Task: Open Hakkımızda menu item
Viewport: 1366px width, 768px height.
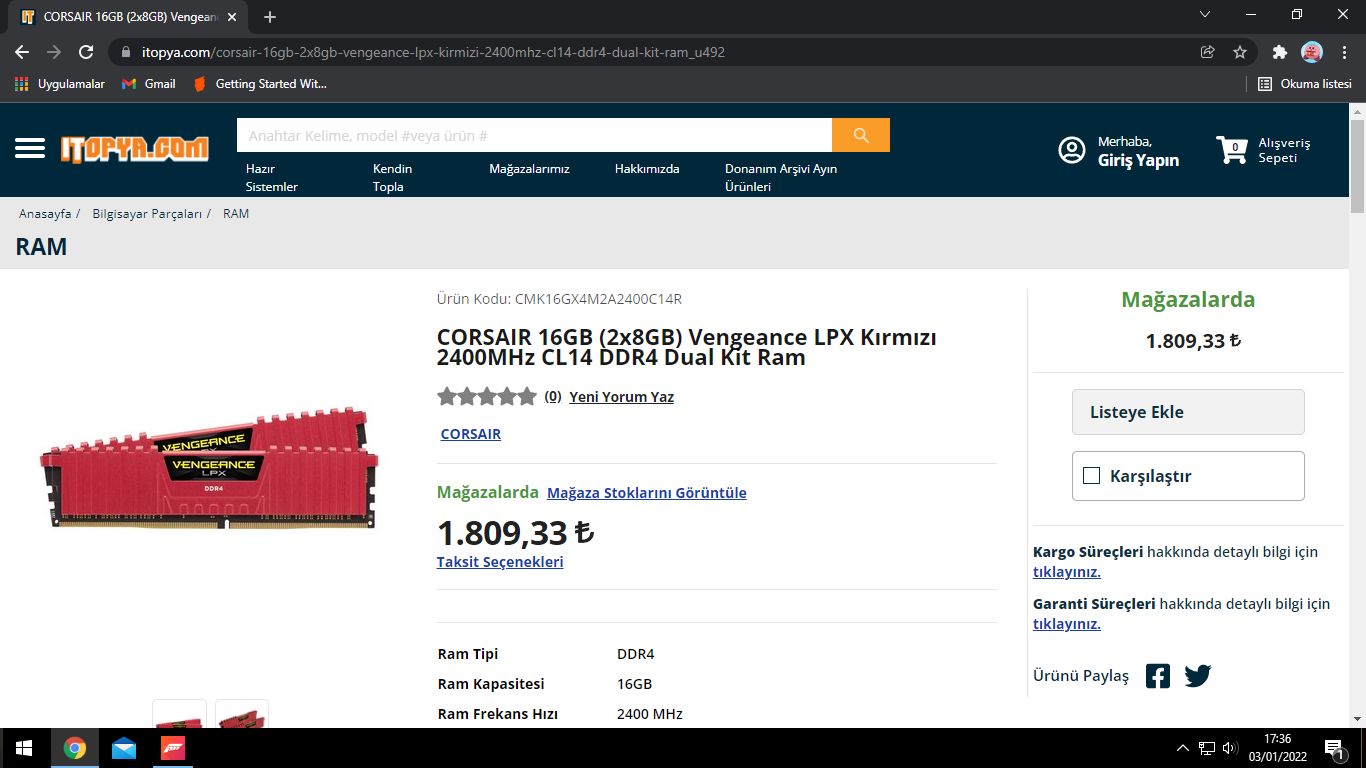Action: (x=647, y=169)
